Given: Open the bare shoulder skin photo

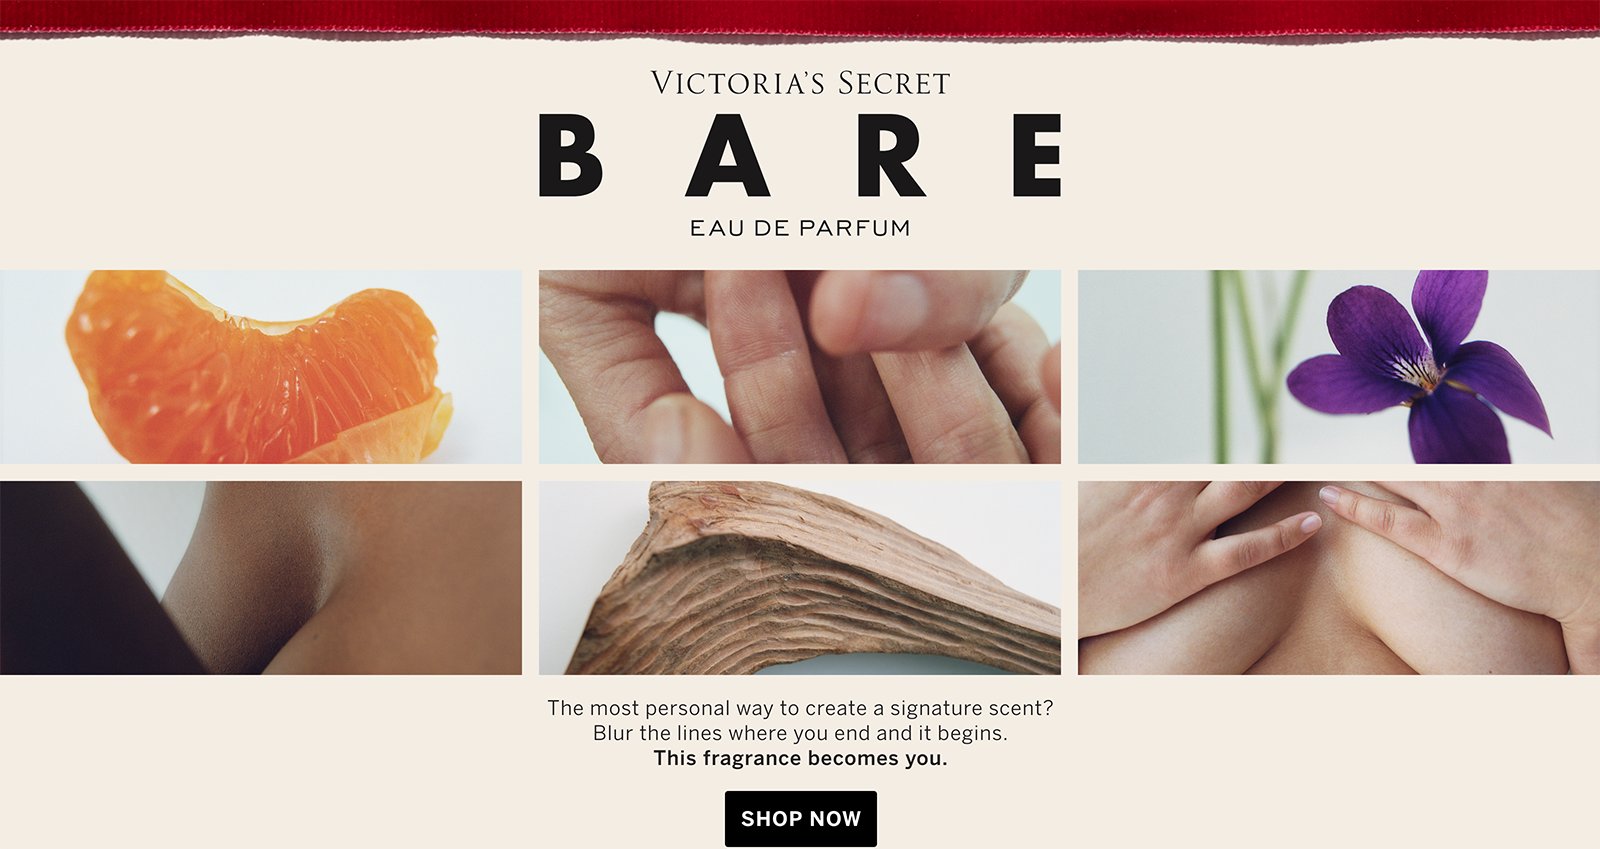Looking at the screenshot, I should [261, 578].
